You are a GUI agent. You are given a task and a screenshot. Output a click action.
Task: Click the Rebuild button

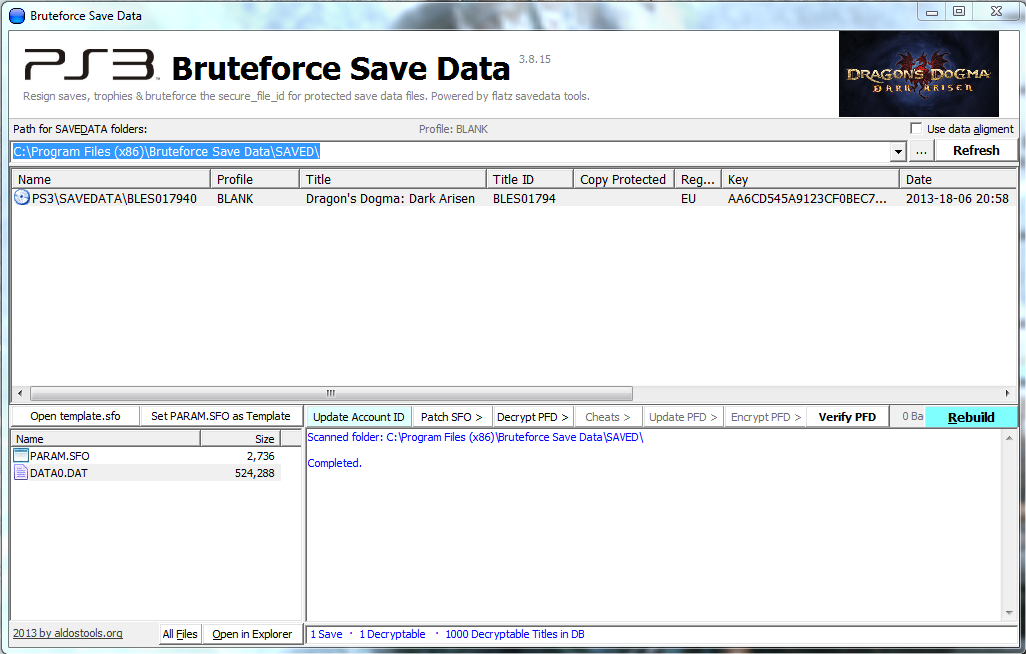click(x=970, y=417)
